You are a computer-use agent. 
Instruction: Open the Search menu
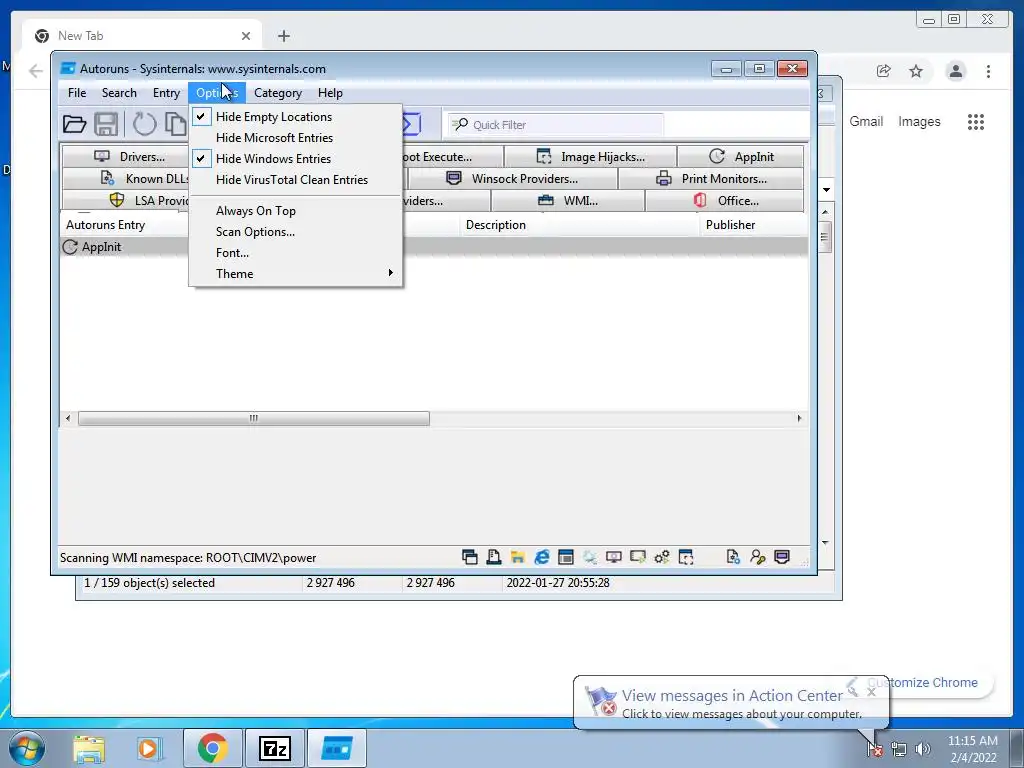click(x=119, y=93)
